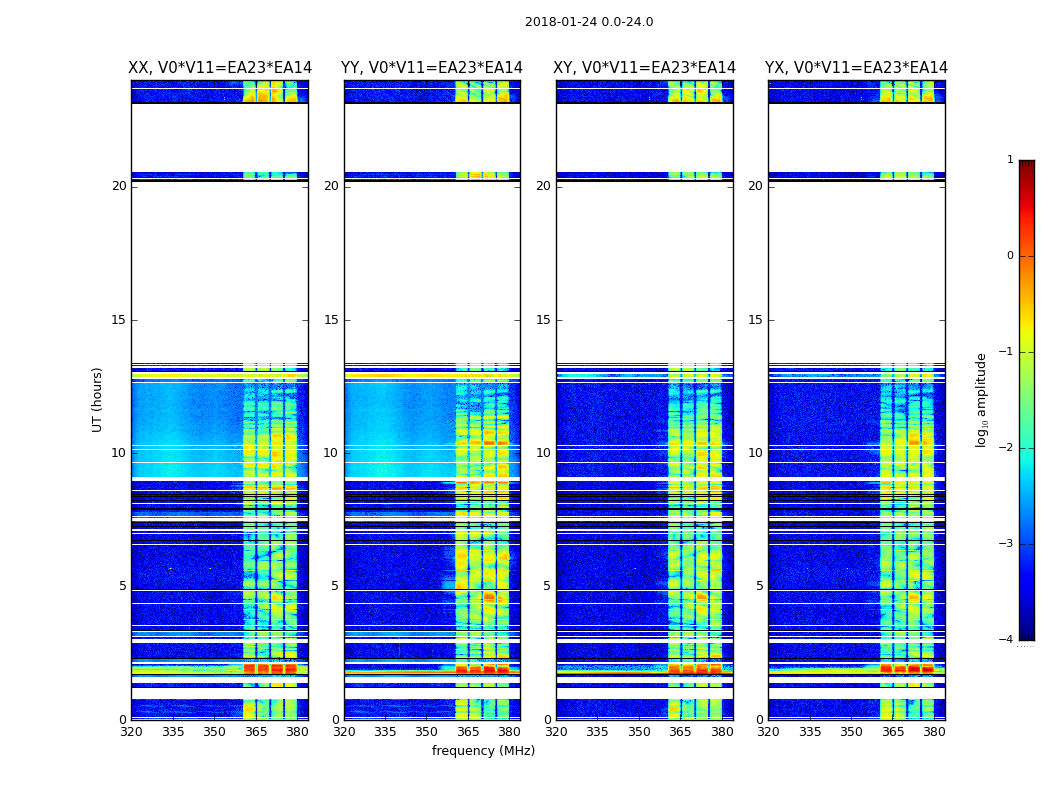Click the 350 frequency tick under XX panel
Viewport: 1050px width, 800px height.
click(214, 732)
